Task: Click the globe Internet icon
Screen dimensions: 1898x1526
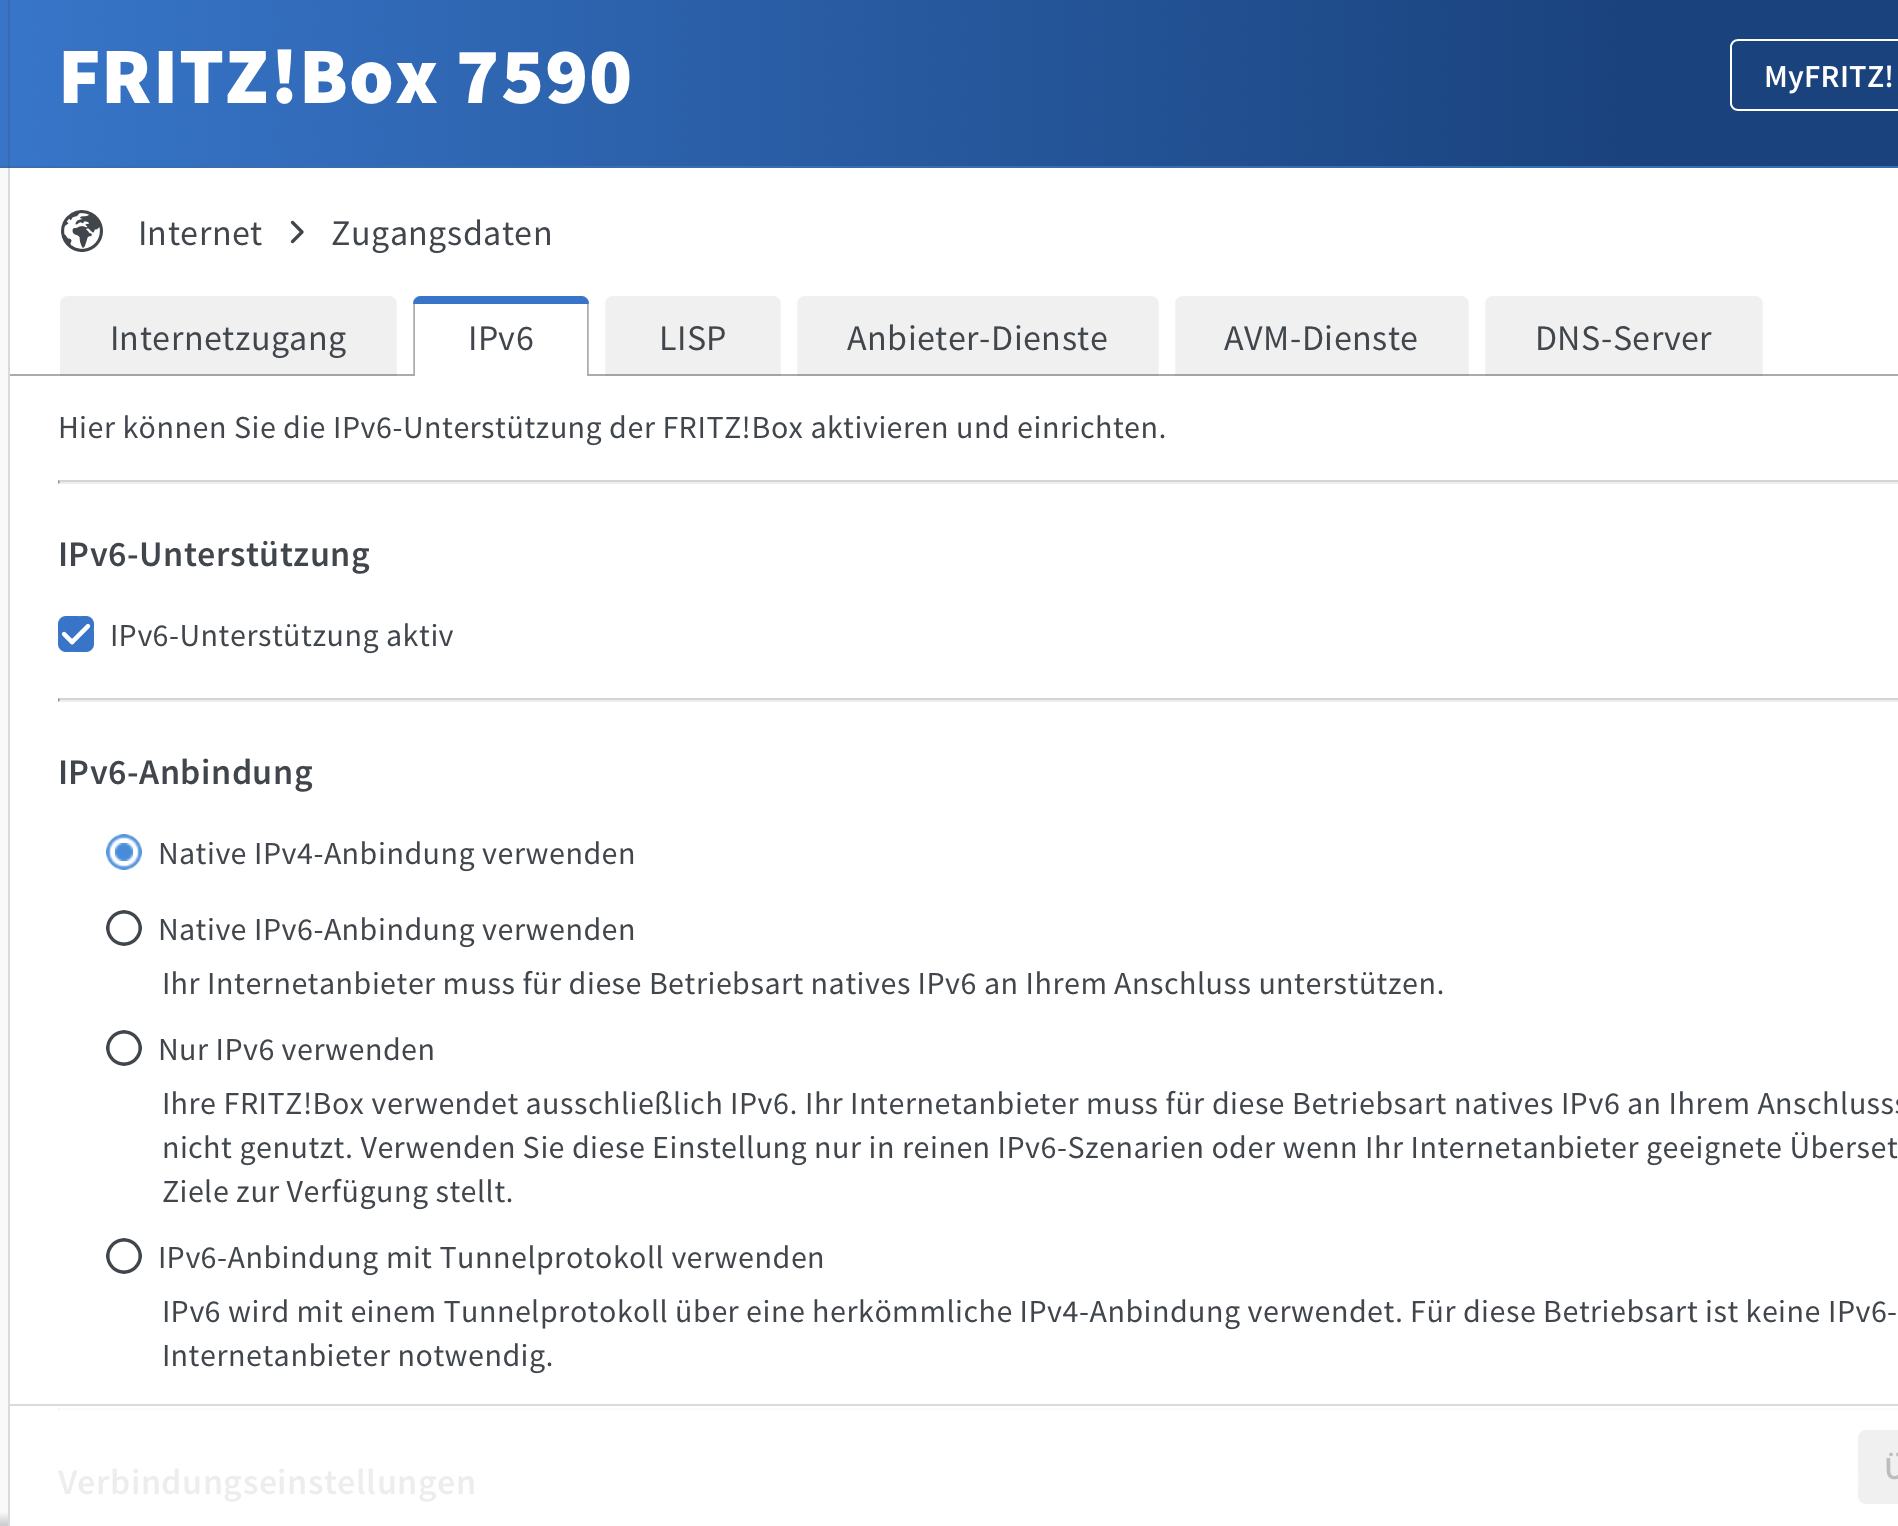Action: click(82, 232)
